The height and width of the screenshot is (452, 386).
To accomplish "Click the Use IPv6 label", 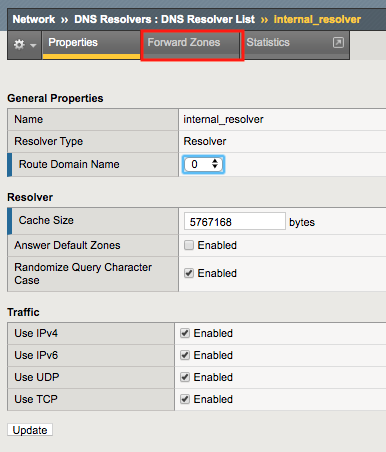I will [36, 355].
